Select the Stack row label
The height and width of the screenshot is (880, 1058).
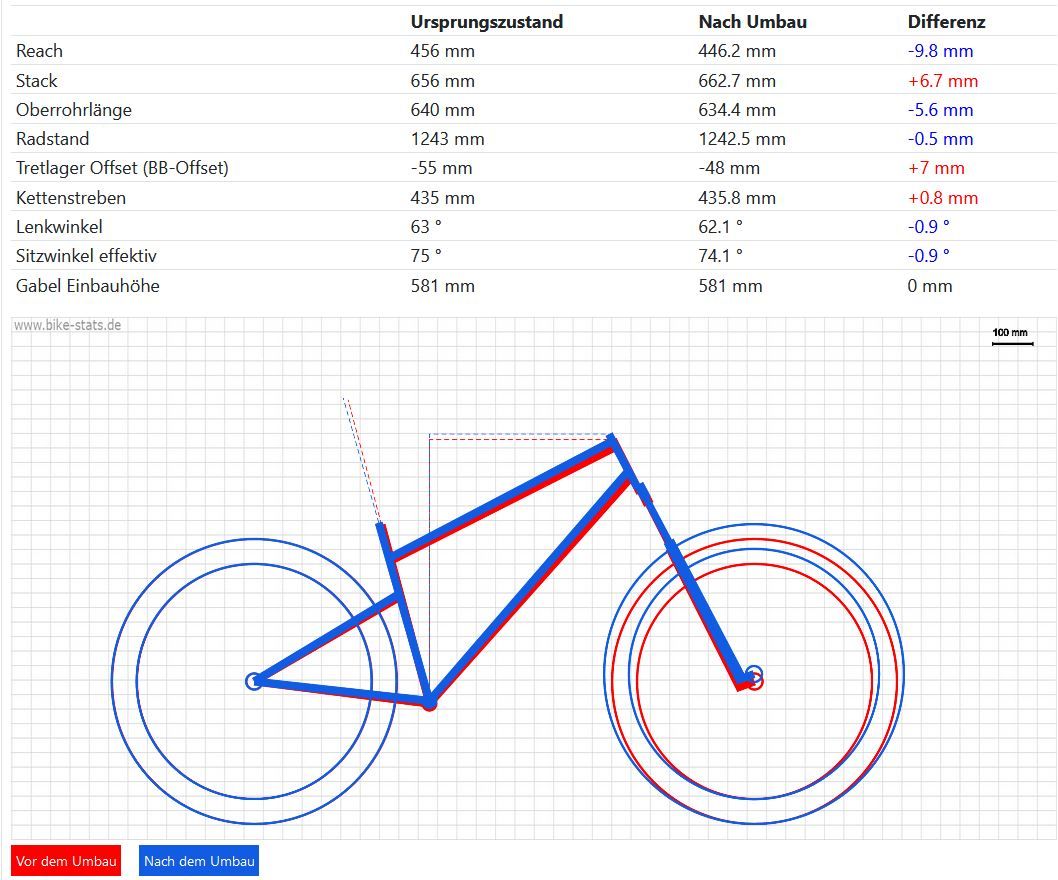(36, 81)
